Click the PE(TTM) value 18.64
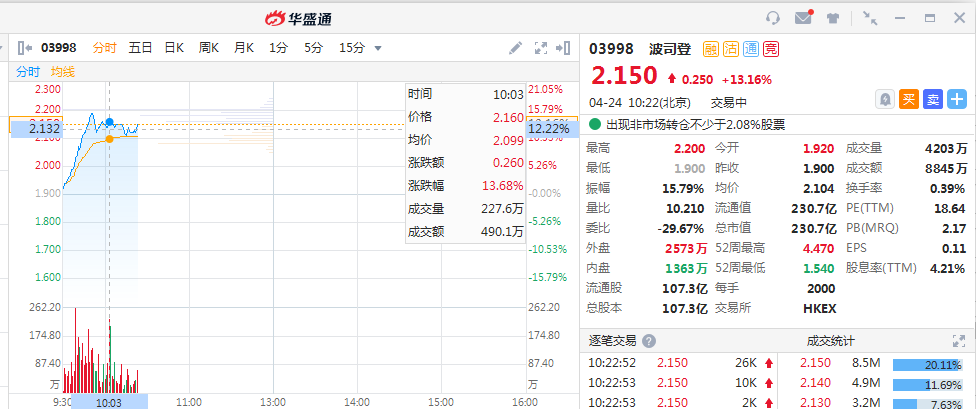 [x=952, y=209]
